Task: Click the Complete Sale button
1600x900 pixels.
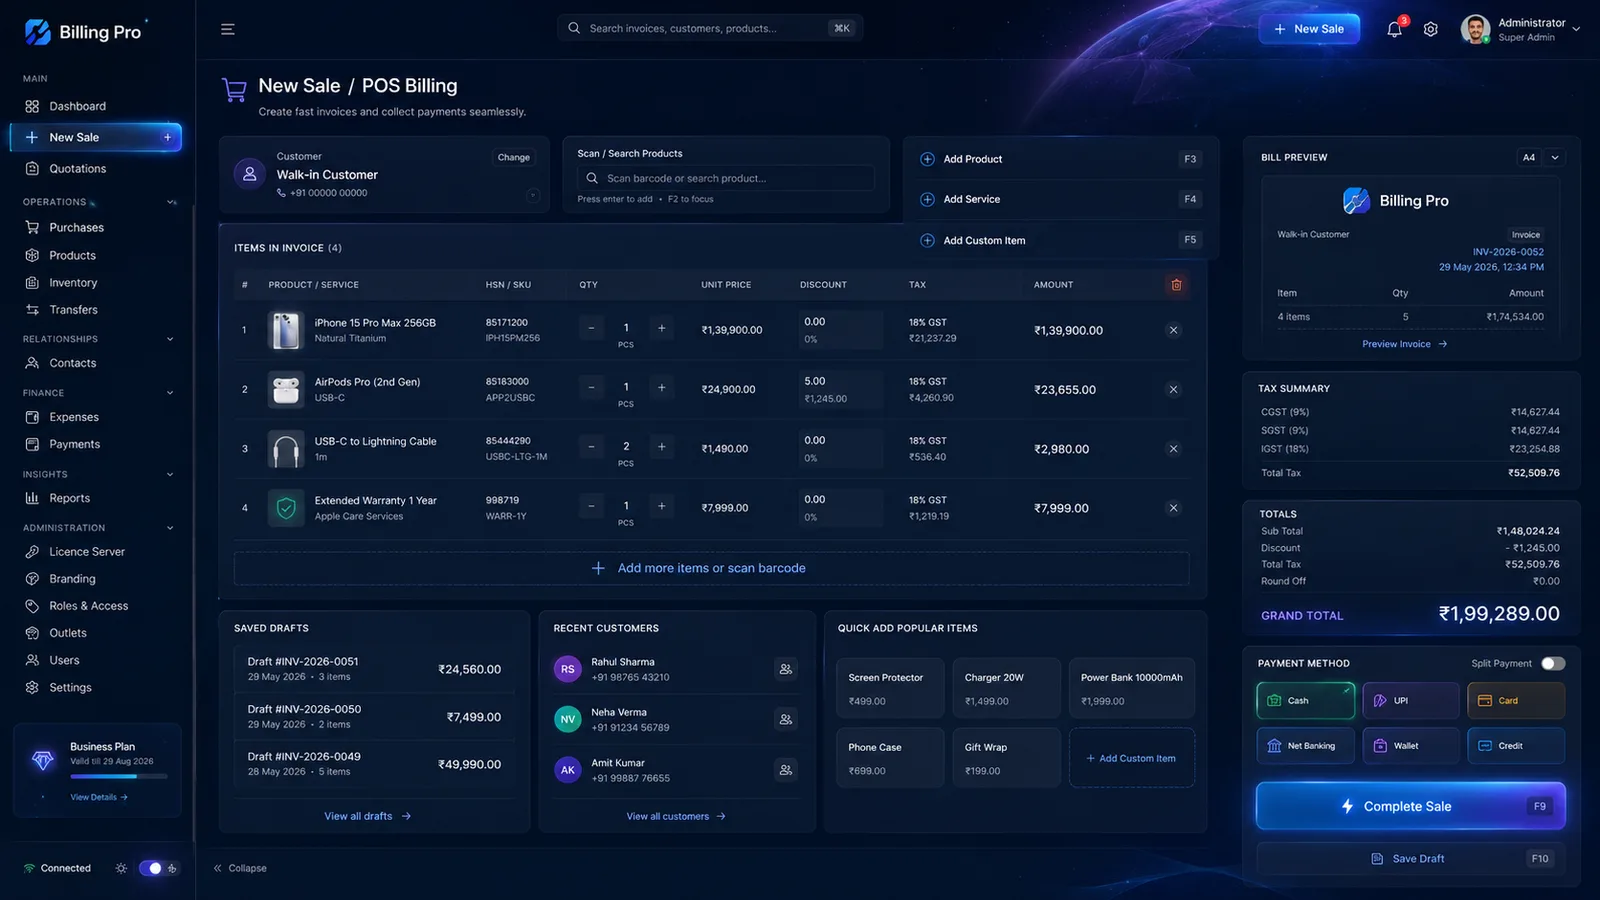Action: point(1410,806)
